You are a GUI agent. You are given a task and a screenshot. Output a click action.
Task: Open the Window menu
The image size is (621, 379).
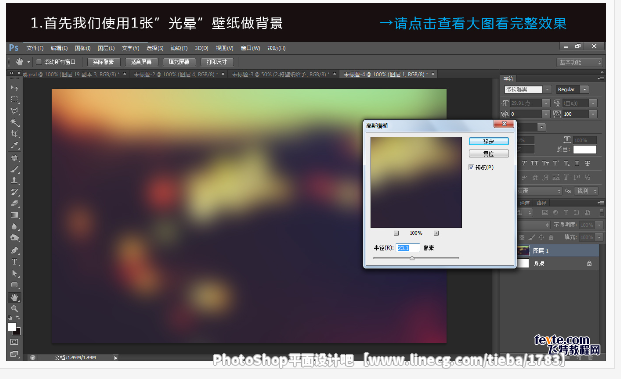coord(250,48)
